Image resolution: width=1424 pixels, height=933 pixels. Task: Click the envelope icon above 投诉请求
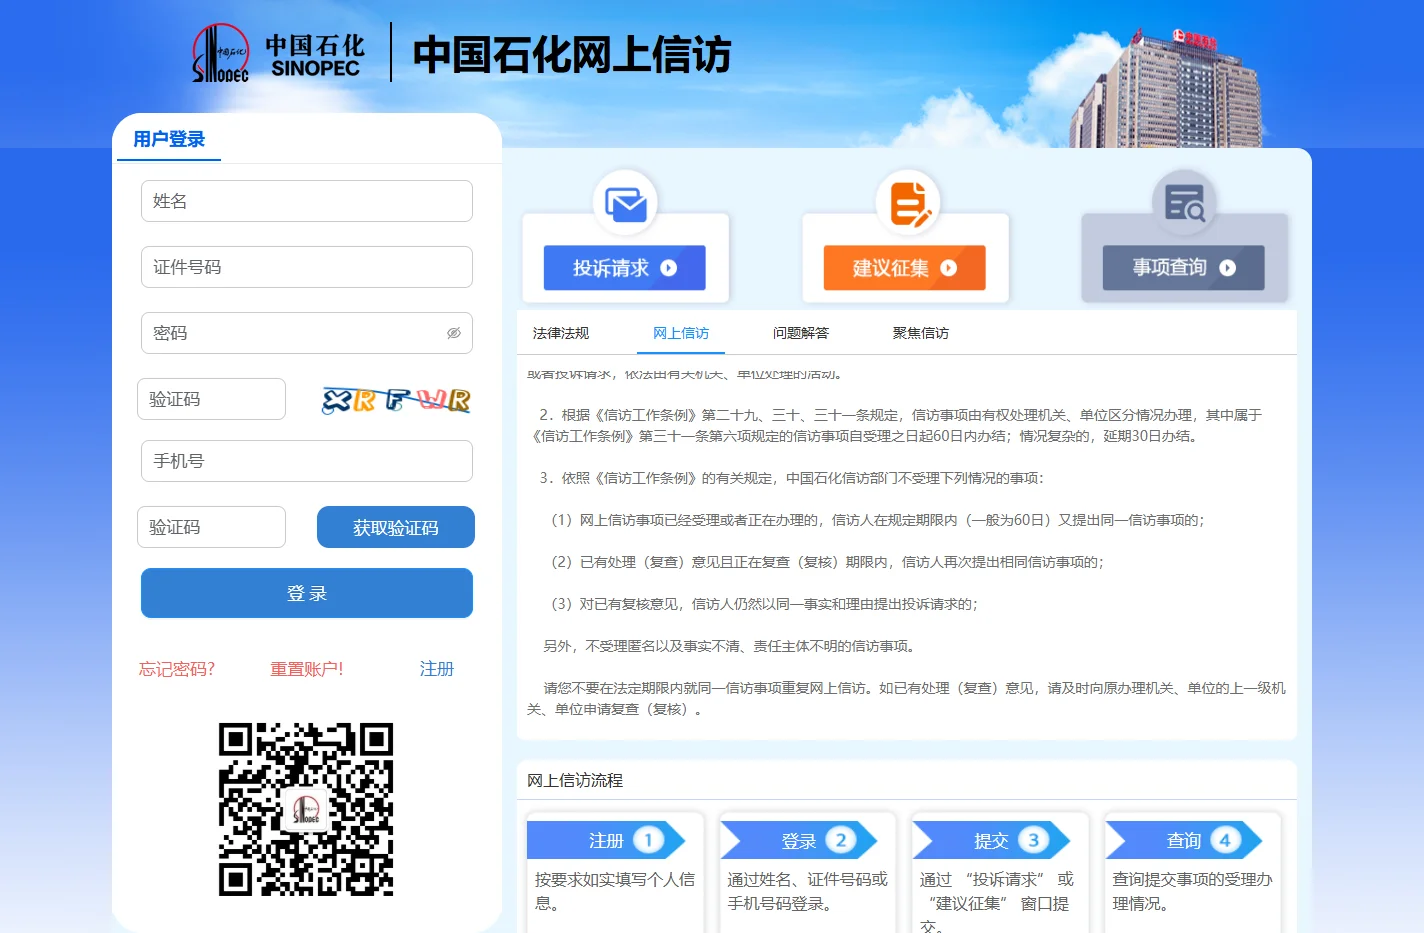626,204
